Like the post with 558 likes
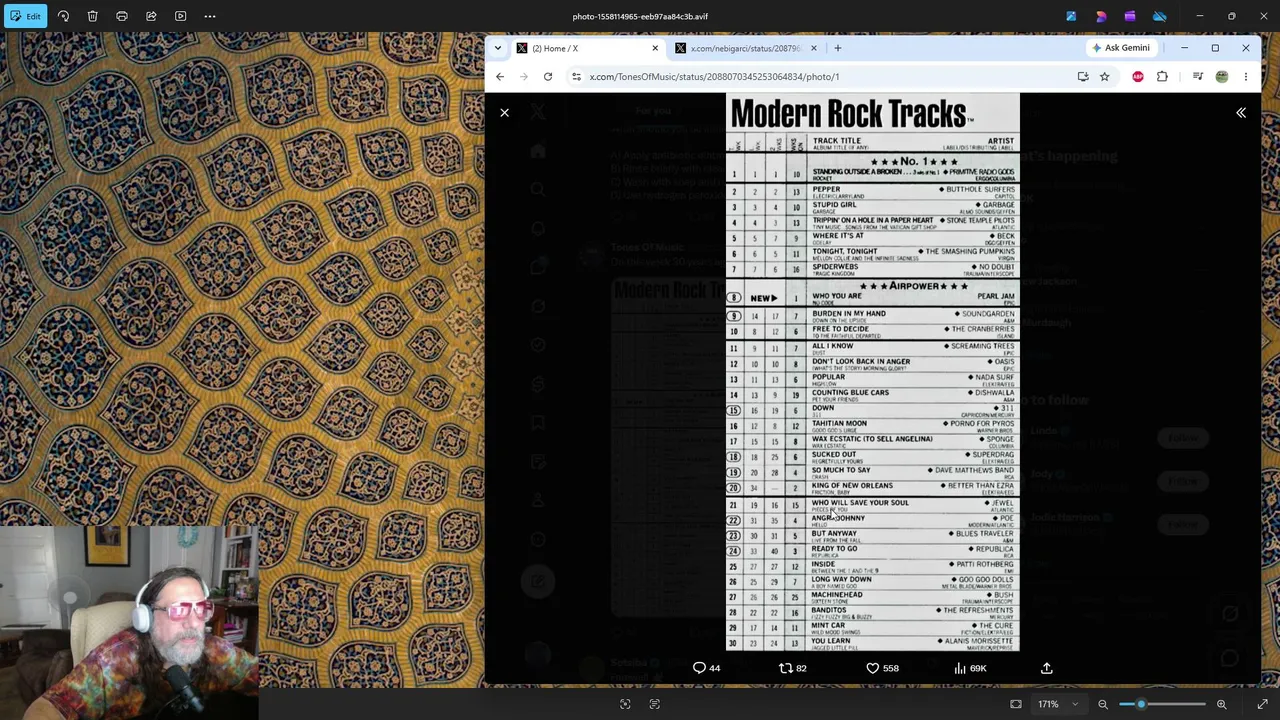 (882, 668)
